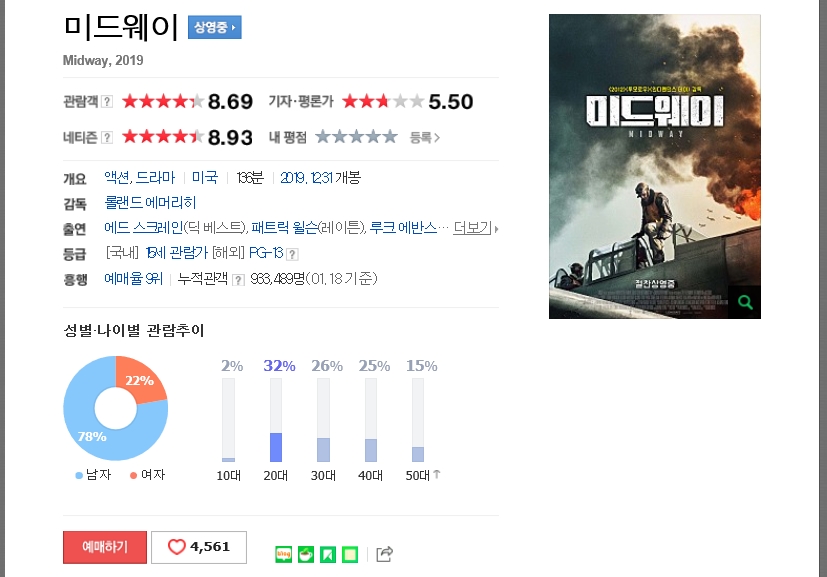Open help icon next to 관람객 rating
The image size is (827, 577).
107,101
